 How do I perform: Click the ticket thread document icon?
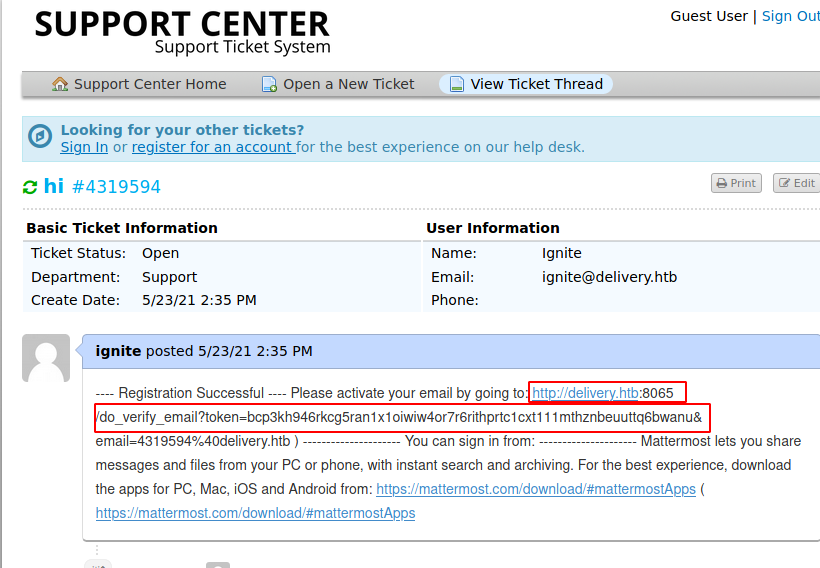click(457, 84)
